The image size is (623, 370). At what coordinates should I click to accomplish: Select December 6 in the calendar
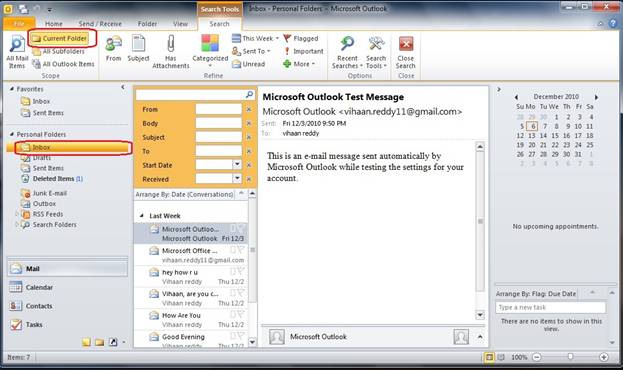(x=532, y=126)
